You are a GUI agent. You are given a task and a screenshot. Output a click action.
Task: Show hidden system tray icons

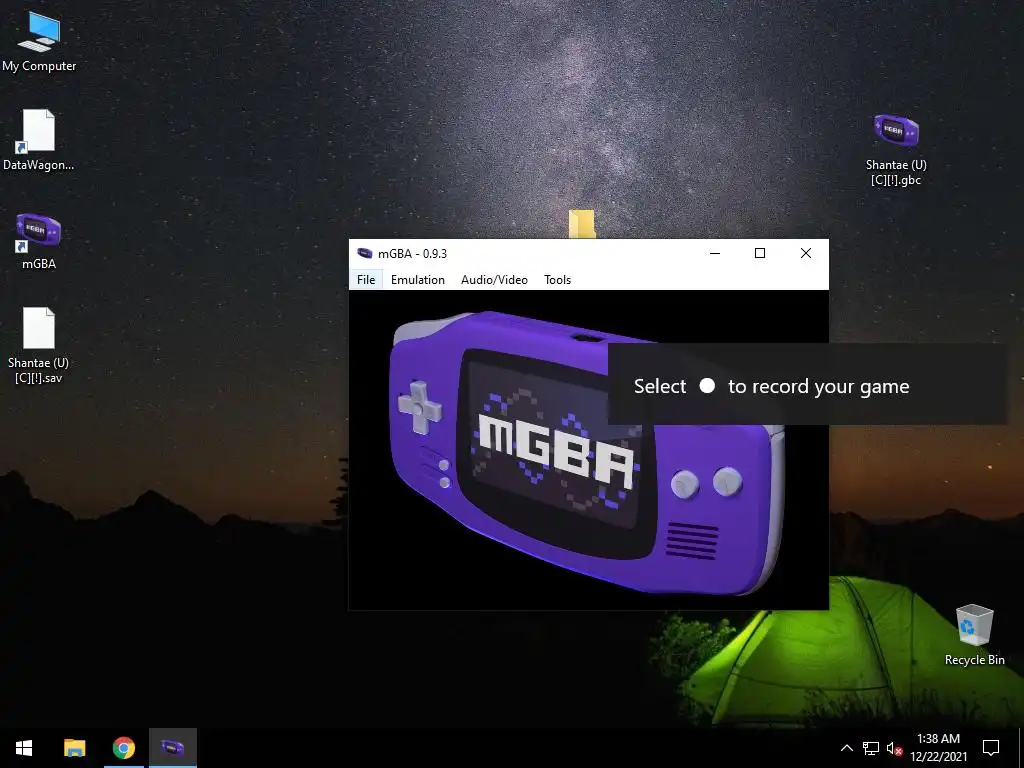click(x=846, y=748)
